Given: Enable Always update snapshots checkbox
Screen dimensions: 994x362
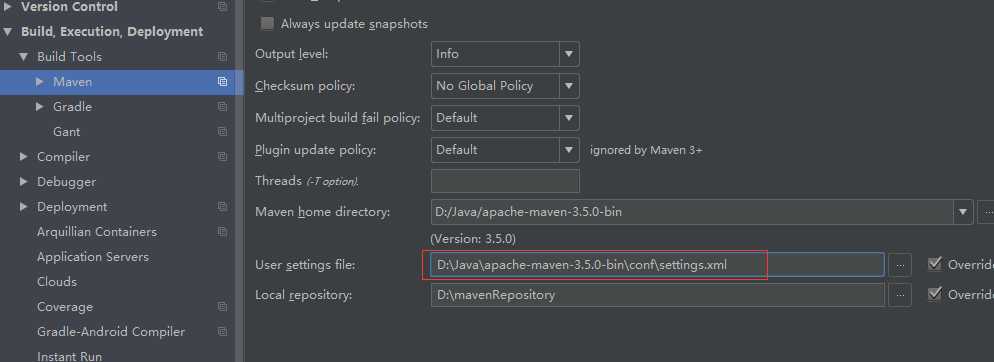Looking at the screenshot, I should (x=268, y=24).
